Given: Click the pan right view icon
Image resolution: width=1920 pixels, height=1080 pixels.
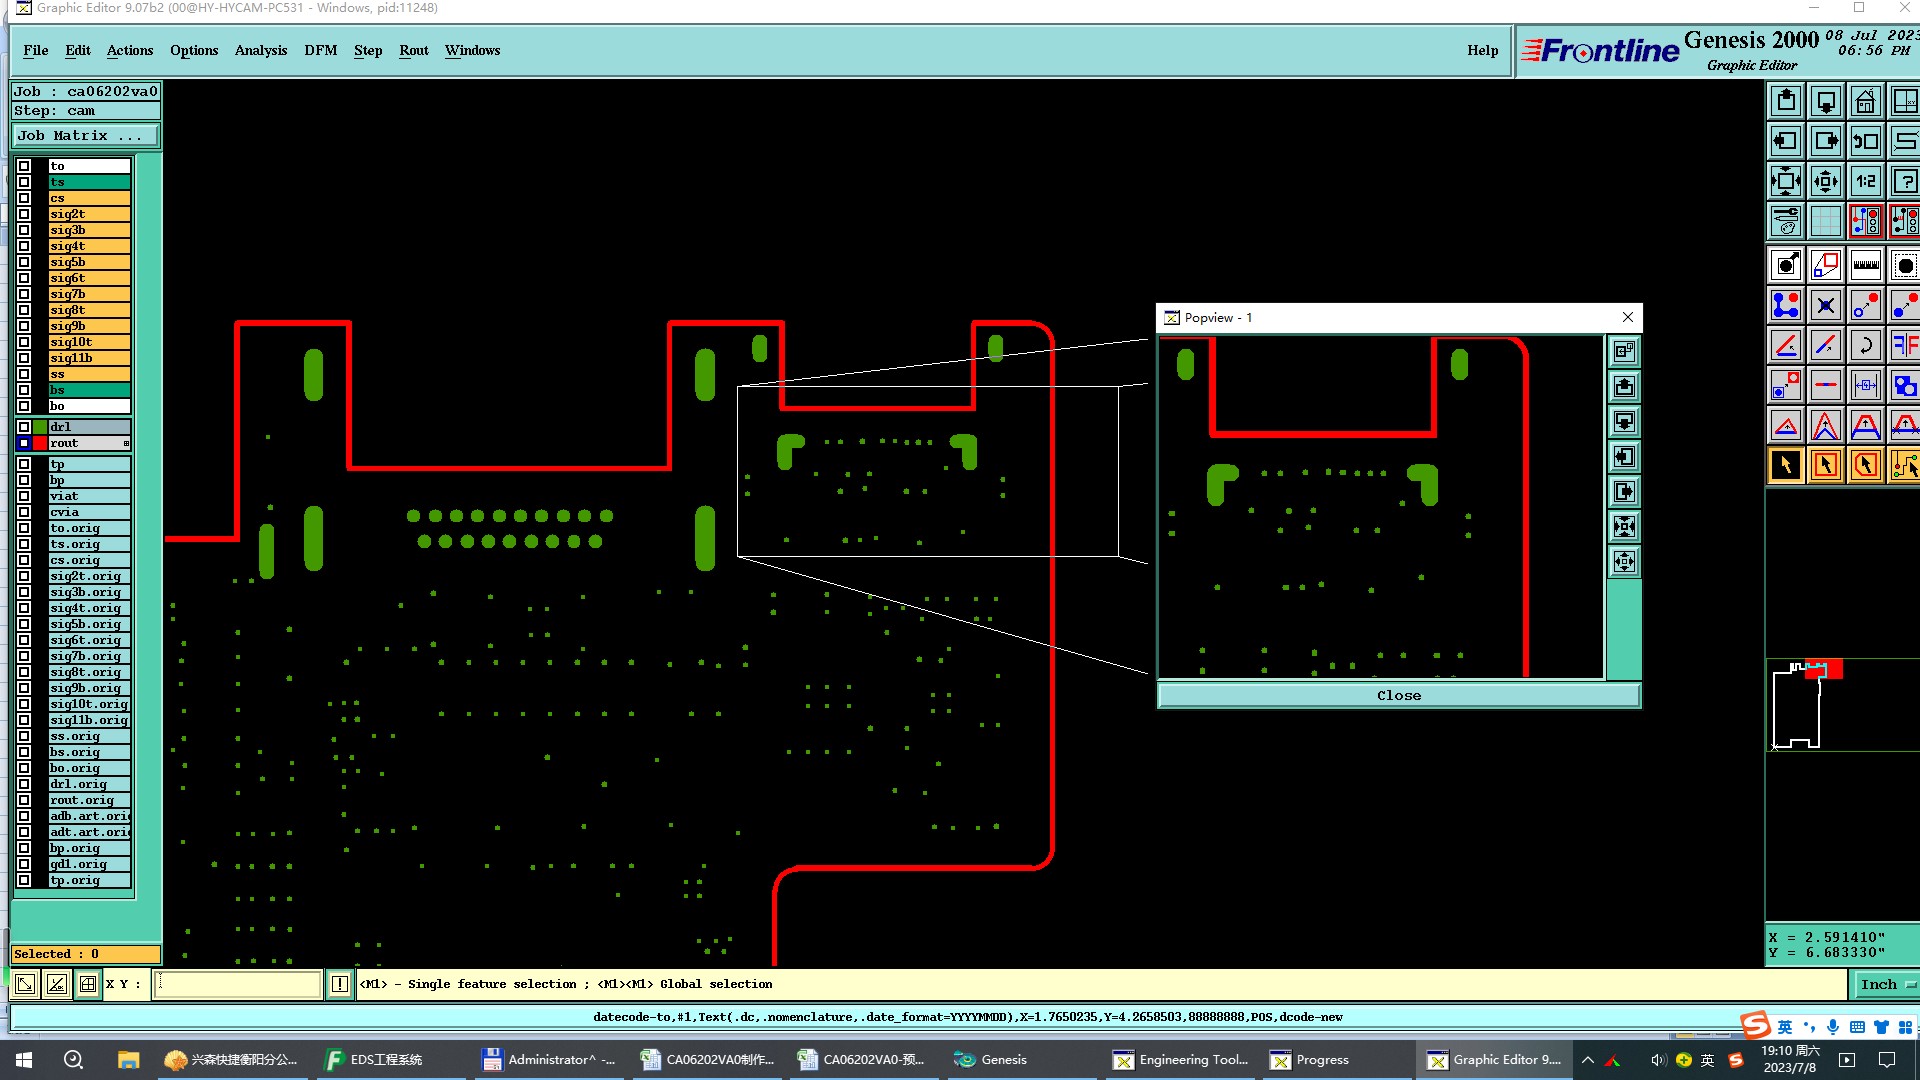Looking at the screenshot, I should click(1826, 141).
